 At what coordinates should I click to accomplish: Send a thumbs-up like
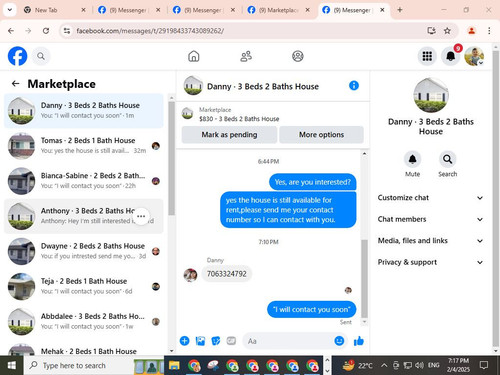359,341
